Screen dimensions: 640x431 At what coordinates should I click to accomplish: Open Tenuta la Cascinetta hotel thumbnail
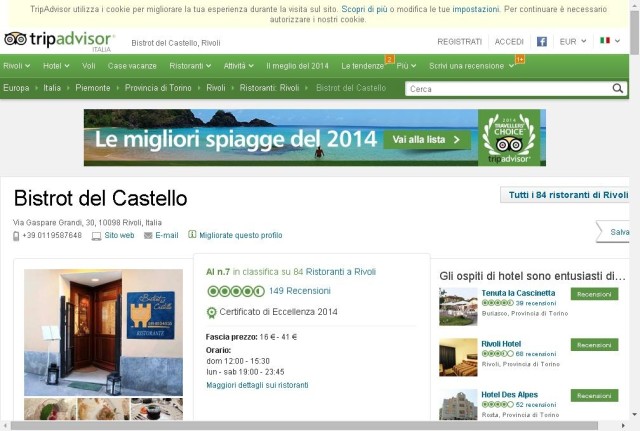click(458, 307)
